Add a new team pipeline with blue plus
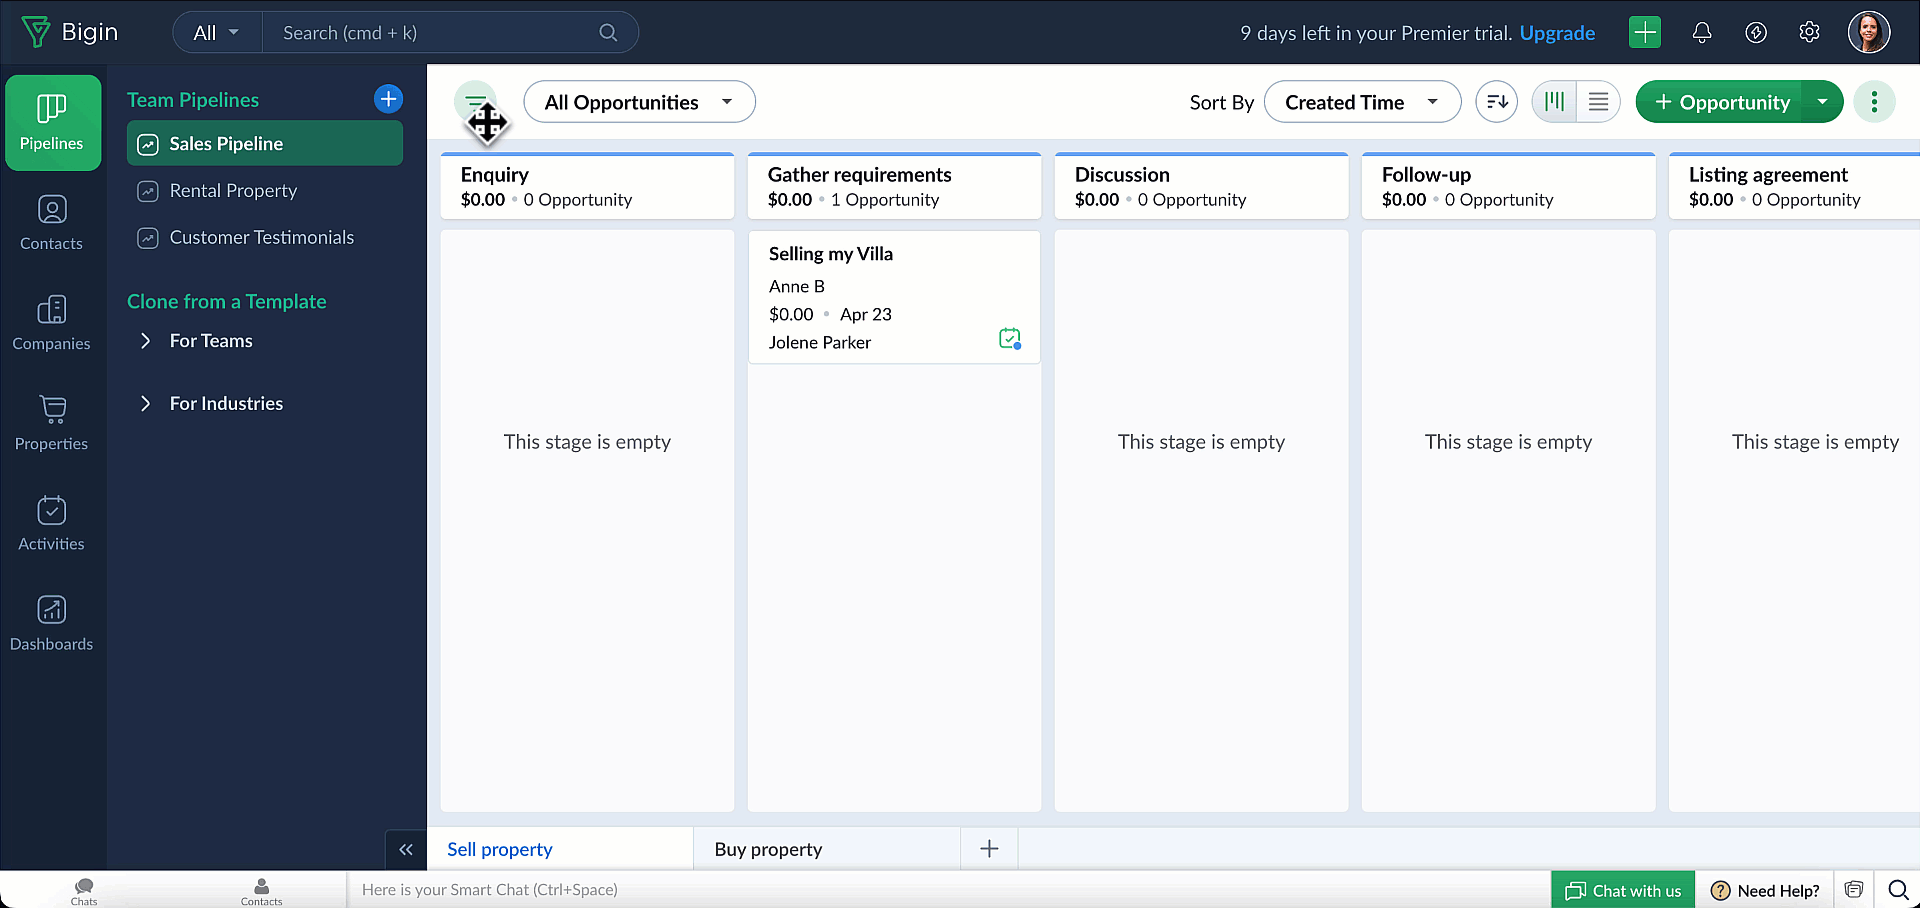 tap(388, 99)
